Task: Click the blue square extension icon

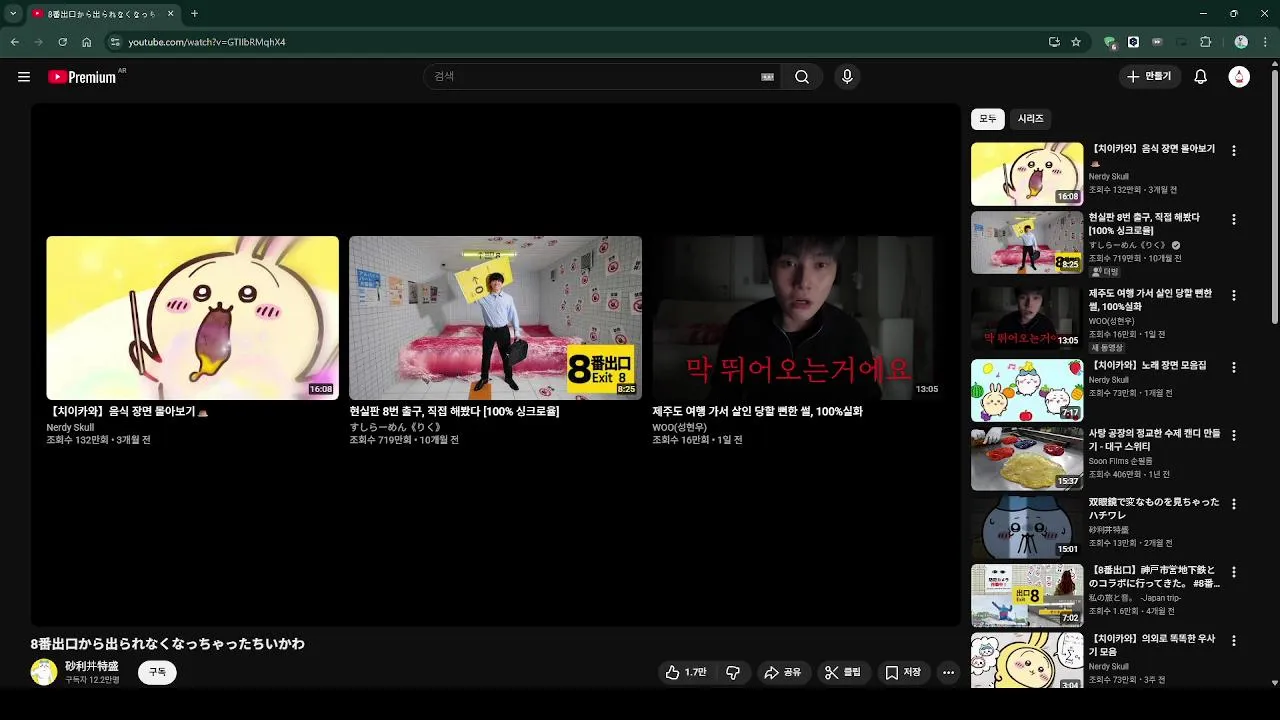Action: click(x=1133, y=42)
